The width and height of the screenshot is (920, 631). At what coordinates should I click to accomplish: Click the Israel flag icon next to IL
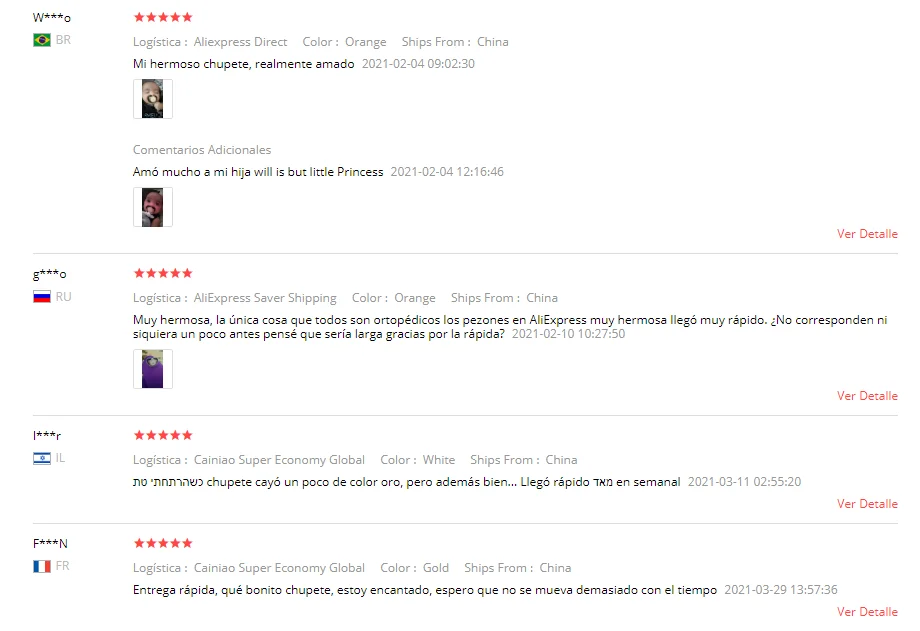click(x=42, y=458)
